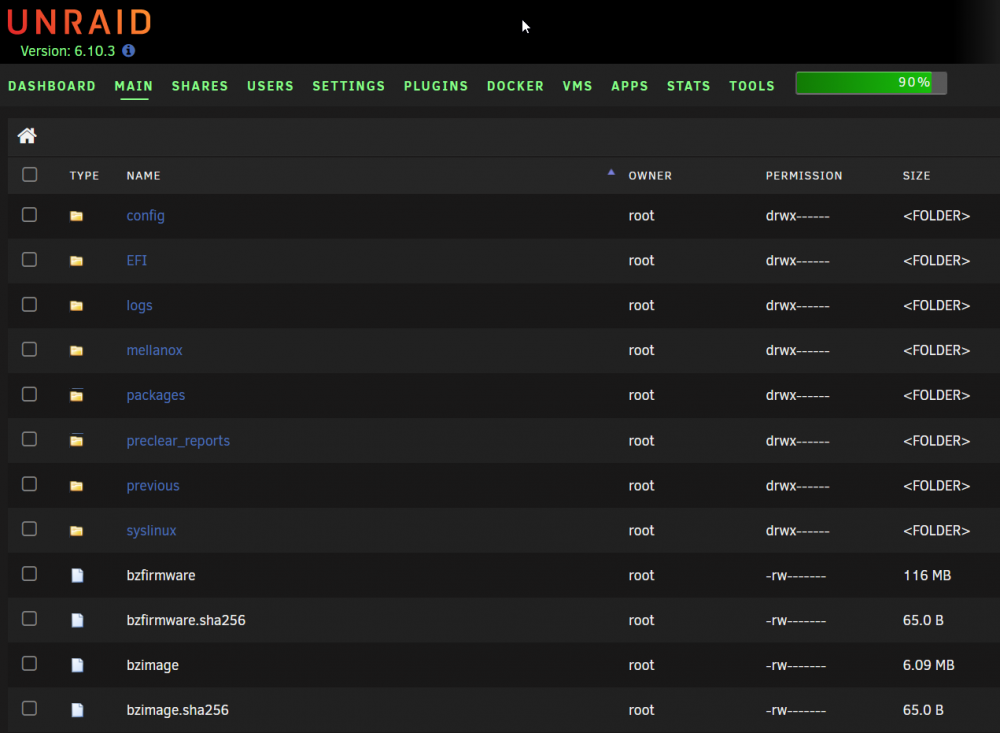Click the UNRAID logo

tap(79, 22)
